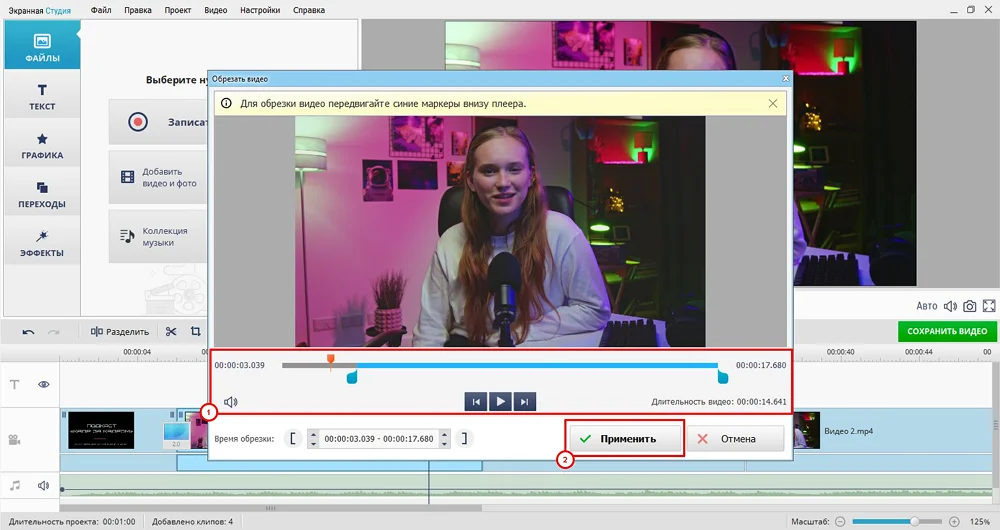
Task: Decrease the trim end time with down arrow
Action: (x=444, y=444)
